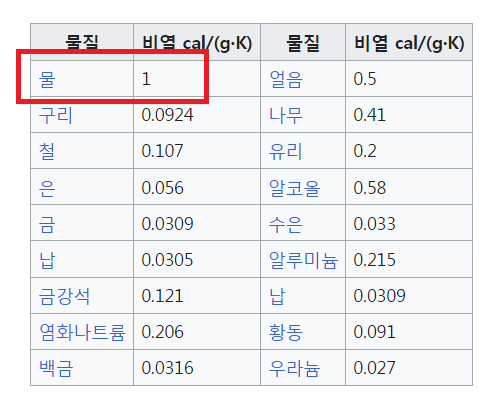Click the 알코올 link

[x=295, y=188]
